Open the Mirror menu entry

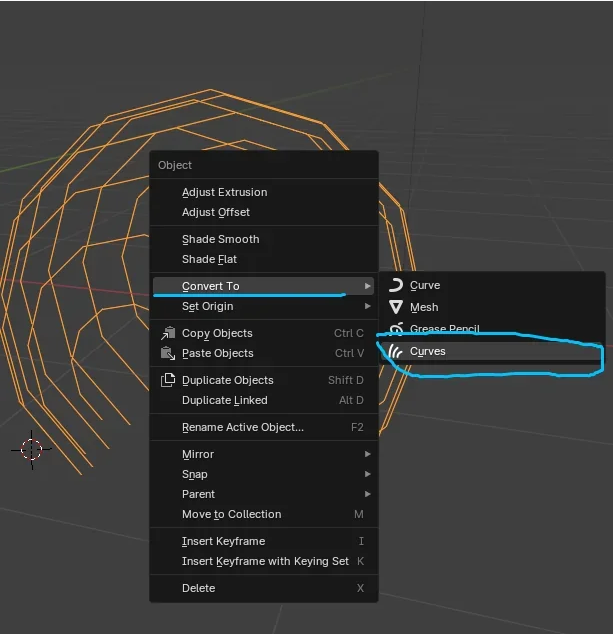click(264, 454)
